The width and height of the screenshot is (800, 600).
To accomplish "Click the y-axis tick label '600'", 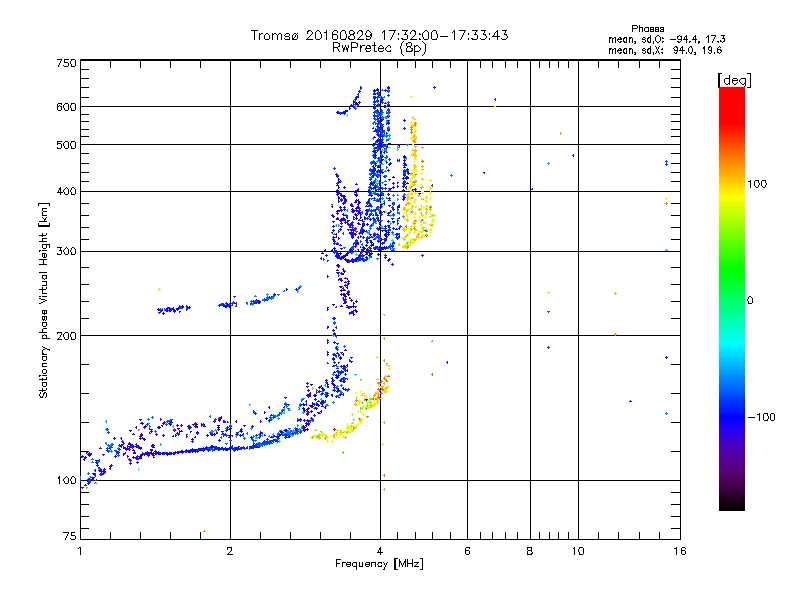I will (66, 107).
